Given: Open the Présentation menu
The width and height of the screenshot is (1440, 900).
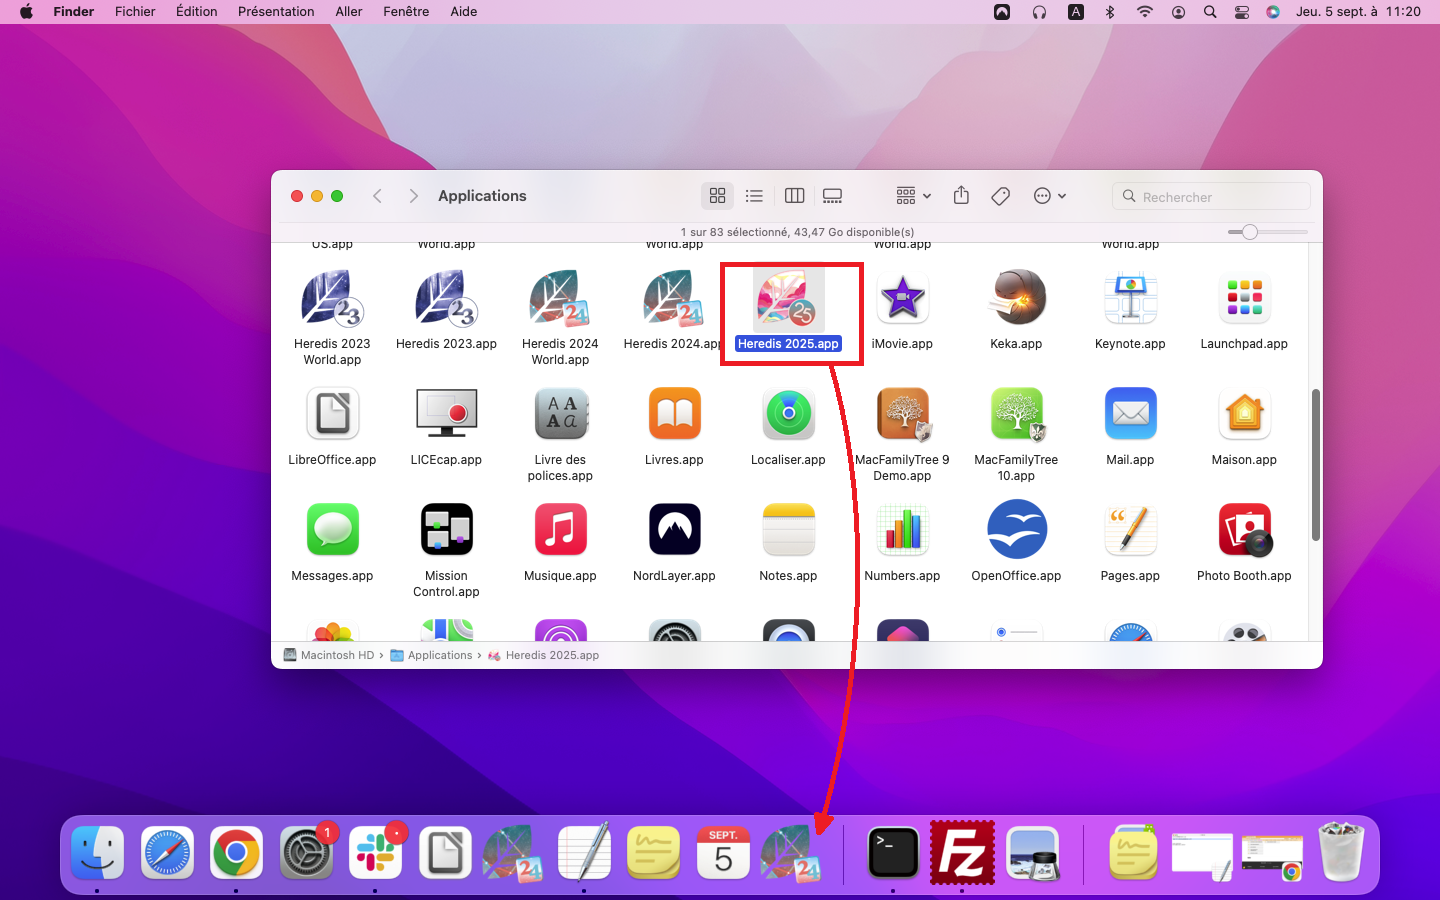Looking at the screenshot, I should (x=276, y=12).
